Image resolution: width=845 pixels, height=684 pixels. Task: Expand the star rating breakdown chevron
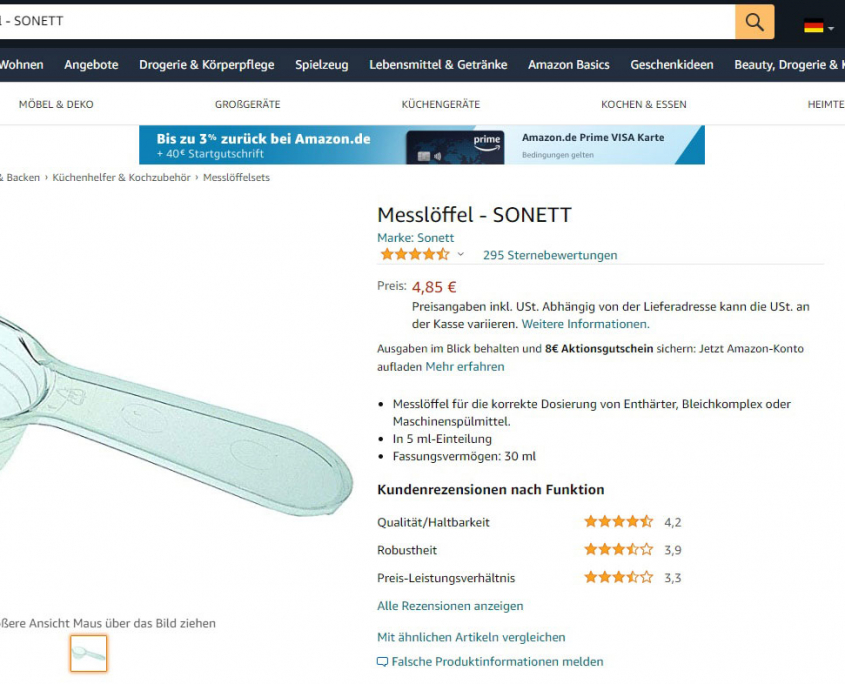click(x=461, y=254)
